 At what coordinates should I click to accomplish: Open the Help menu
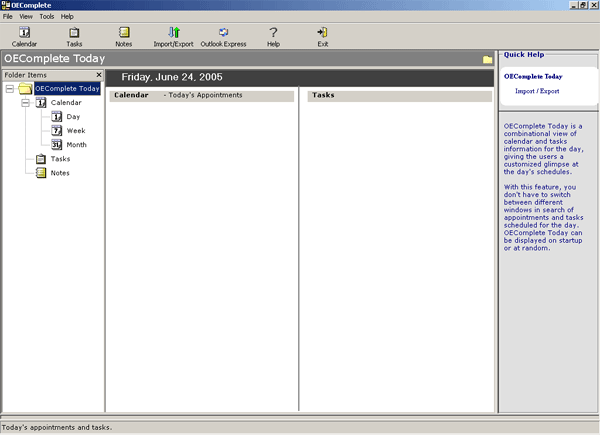[67, 16]
